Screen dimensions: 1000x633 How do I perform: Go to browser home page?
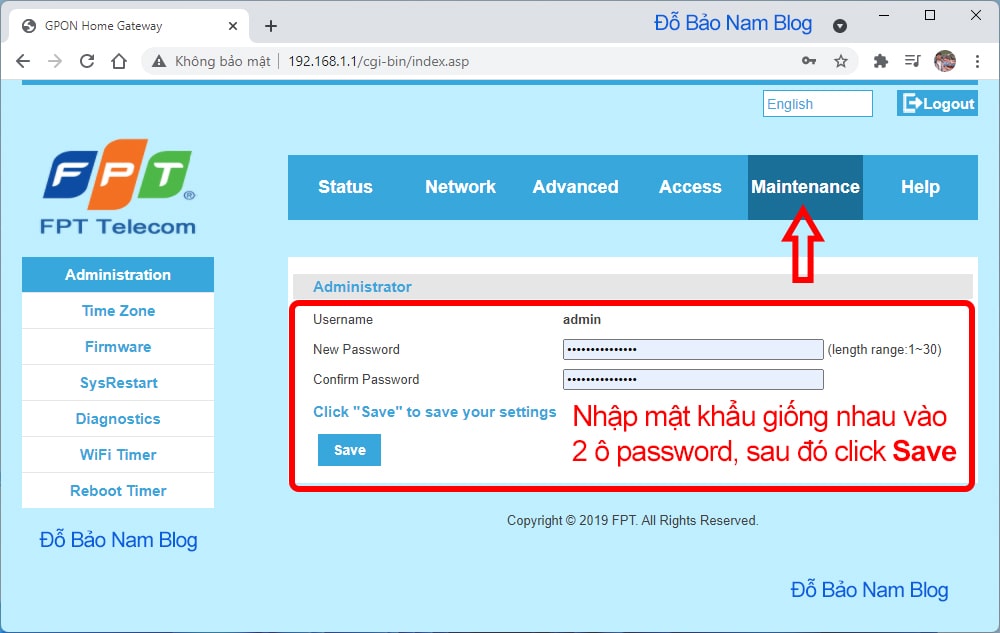coord(119,61)
